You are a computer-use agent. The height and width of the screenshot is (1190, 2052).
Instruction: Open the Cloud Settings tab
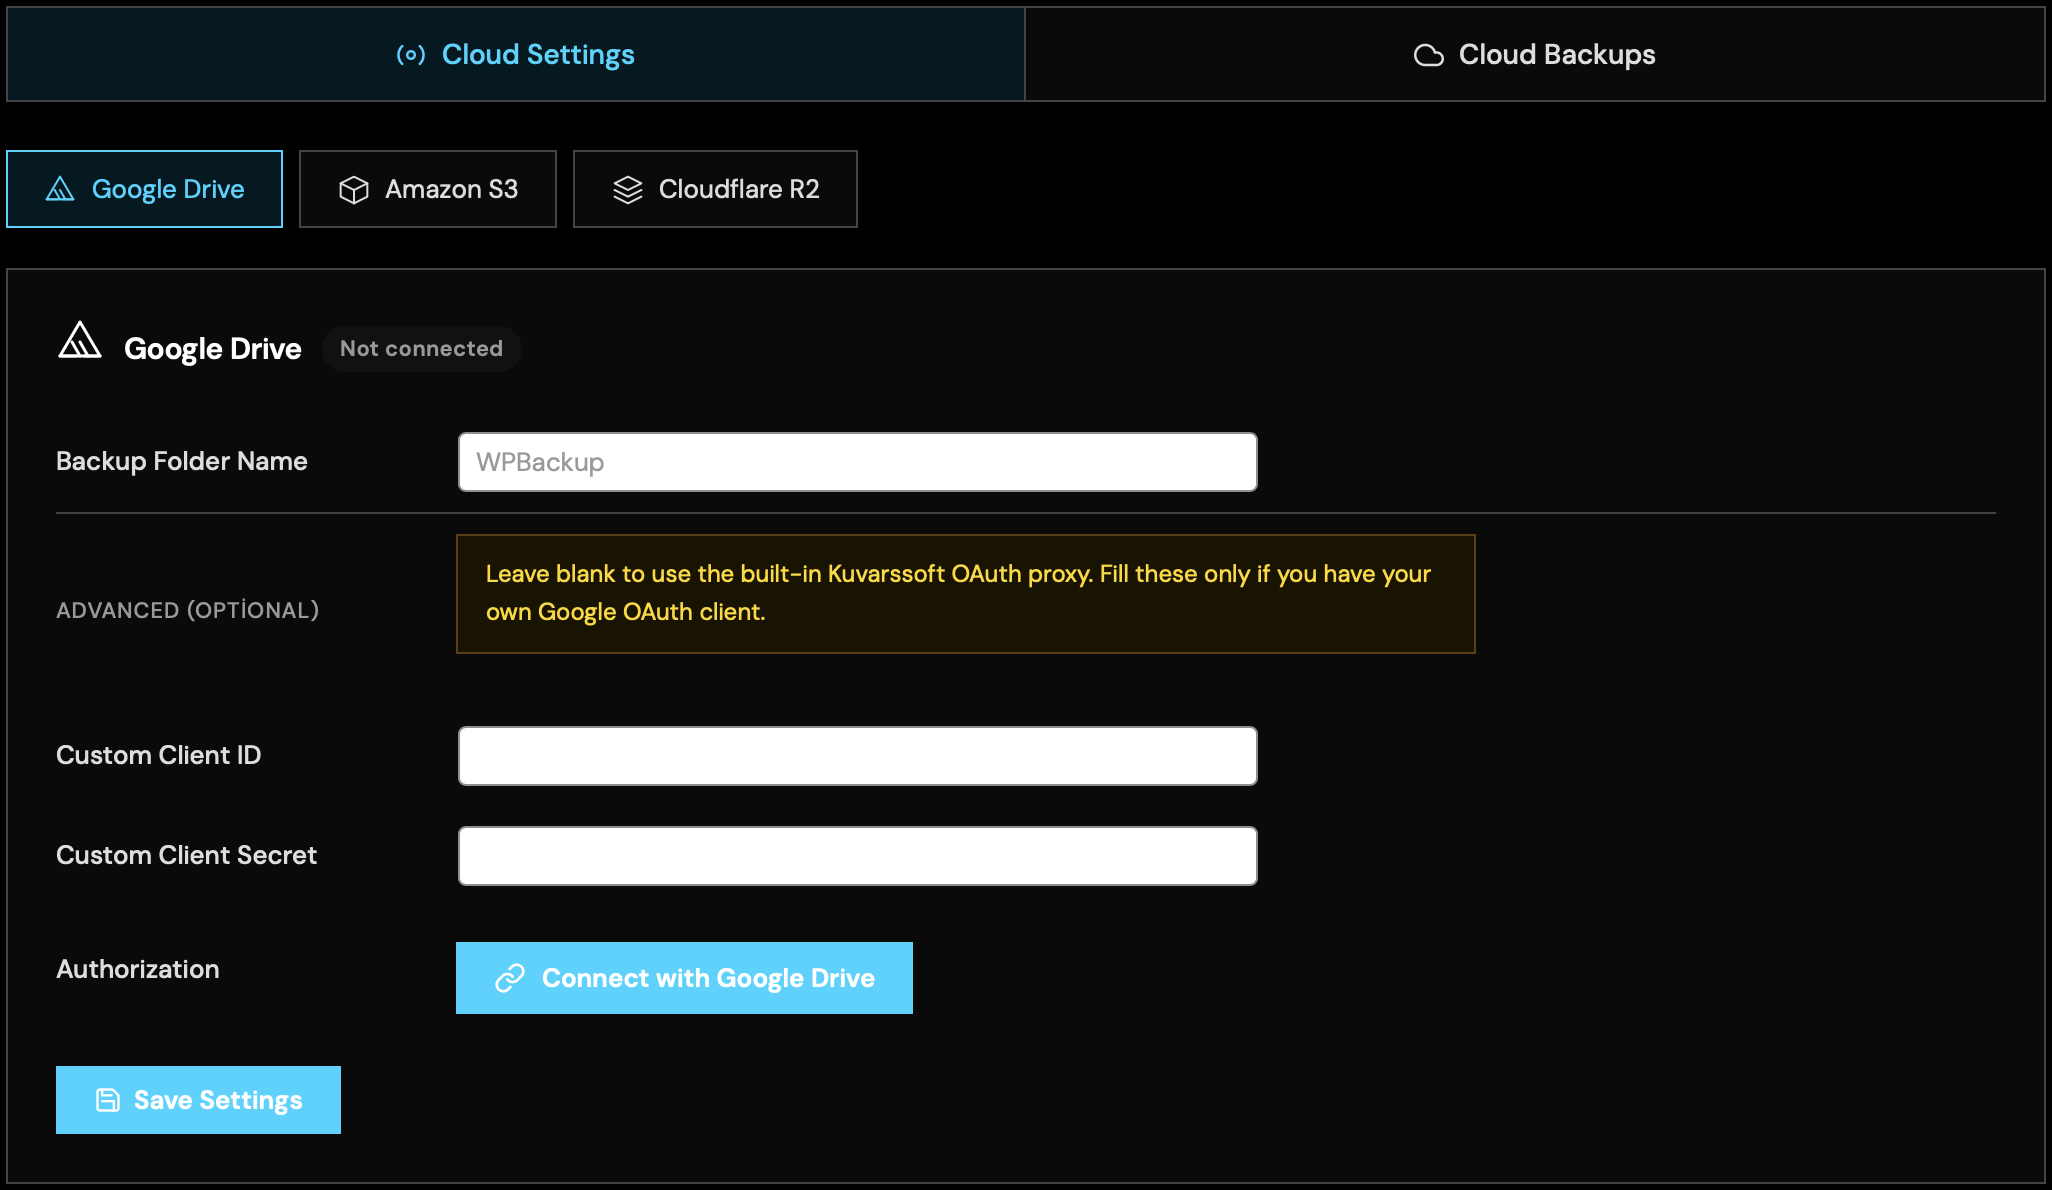click(x=516, y=54)
